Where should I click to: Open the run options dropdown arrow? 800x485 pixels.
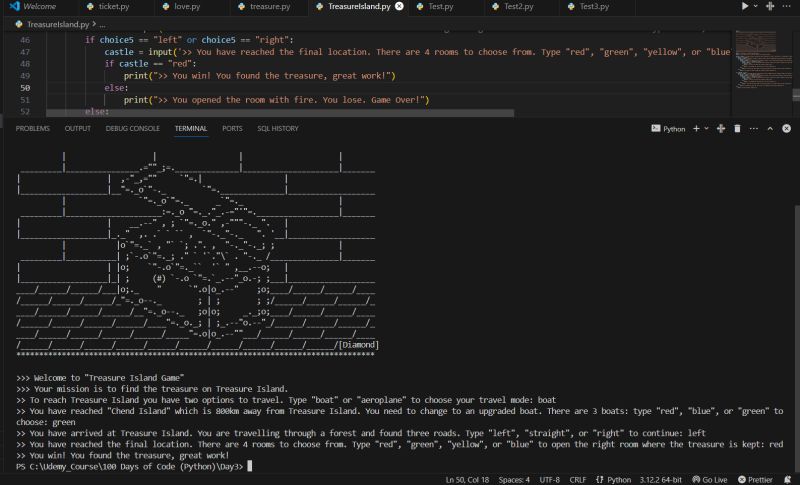point(757,6)
